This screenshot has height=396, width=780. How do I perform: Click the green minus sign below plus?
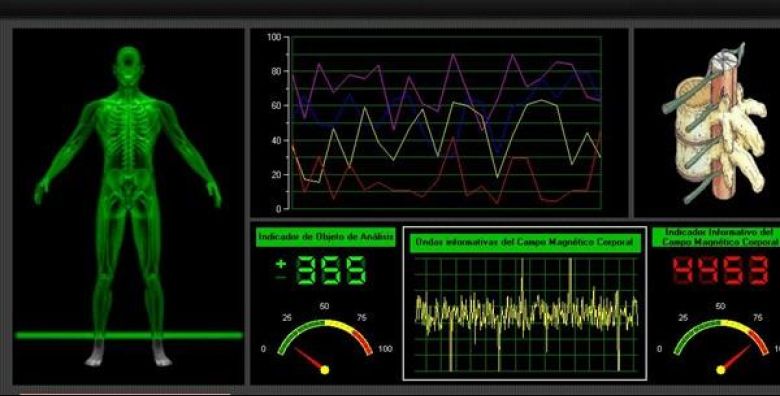pos(281,277)
